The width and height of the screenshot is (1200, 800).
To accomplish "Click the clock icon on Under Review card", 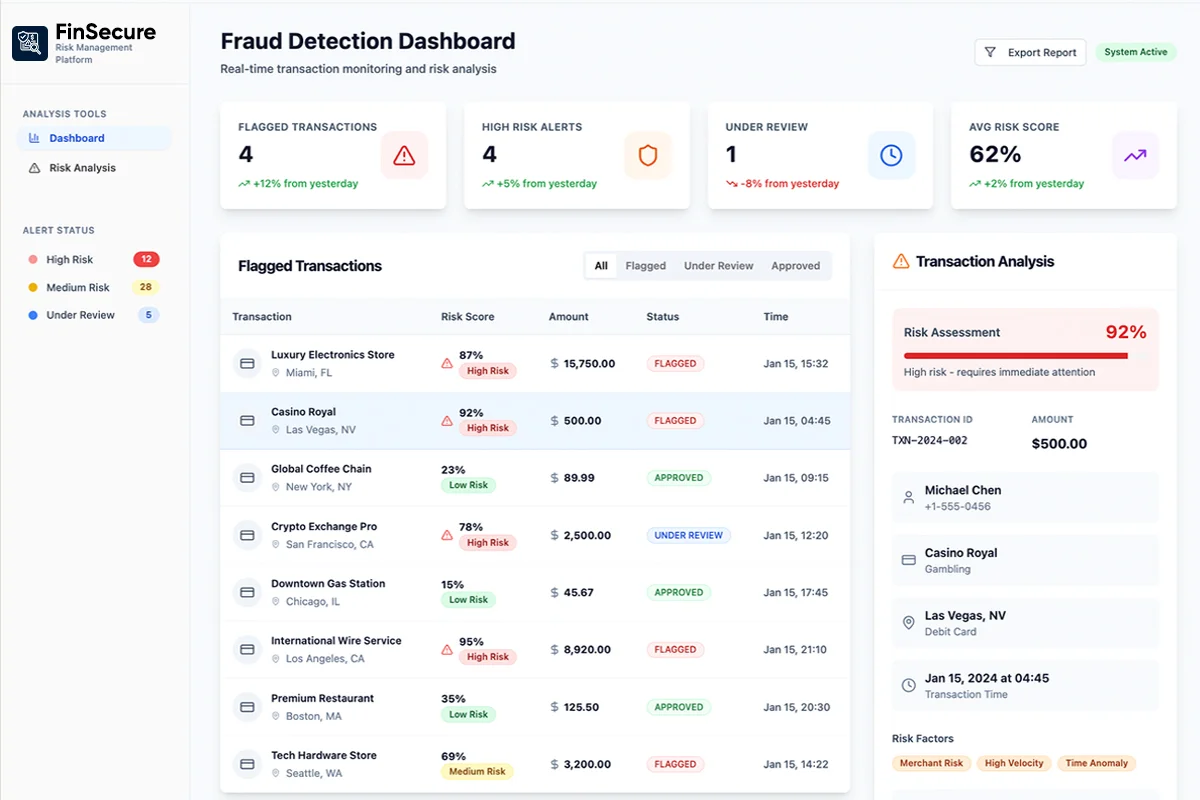I will pos(891,155).
